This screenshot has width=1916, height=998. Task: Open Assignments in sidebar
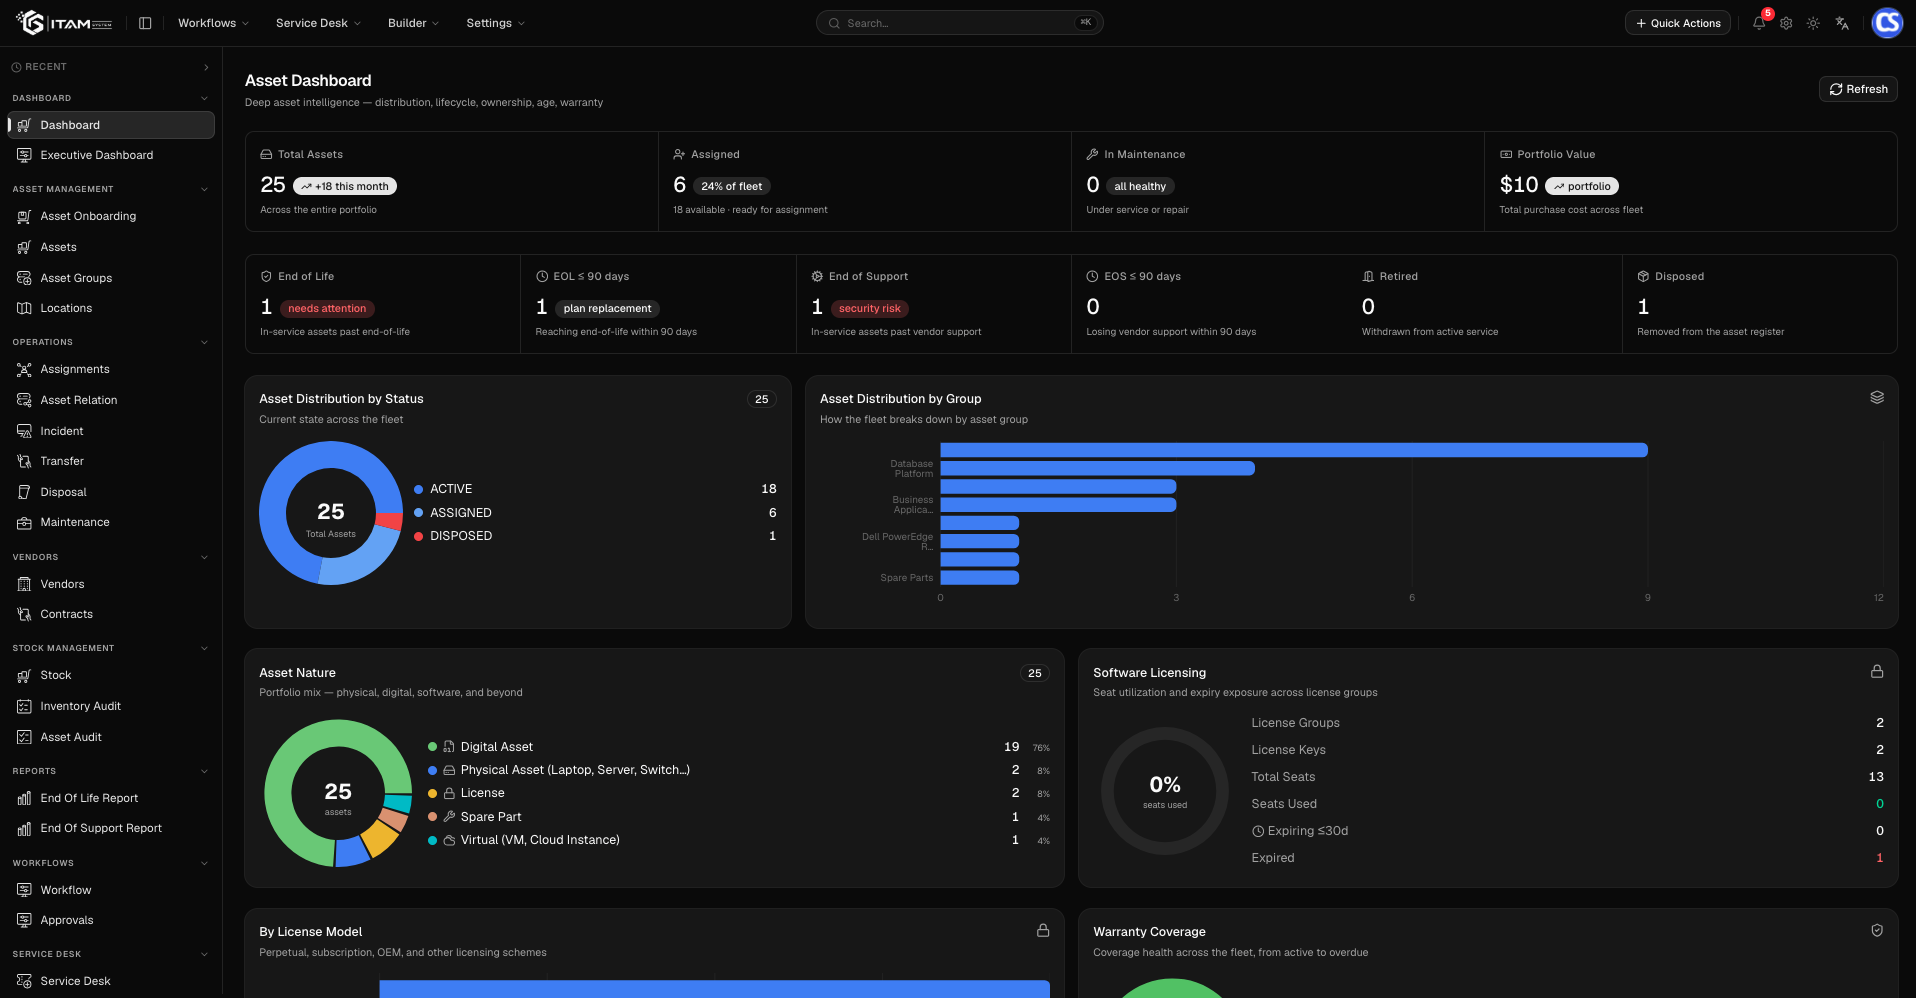point(111,369)
